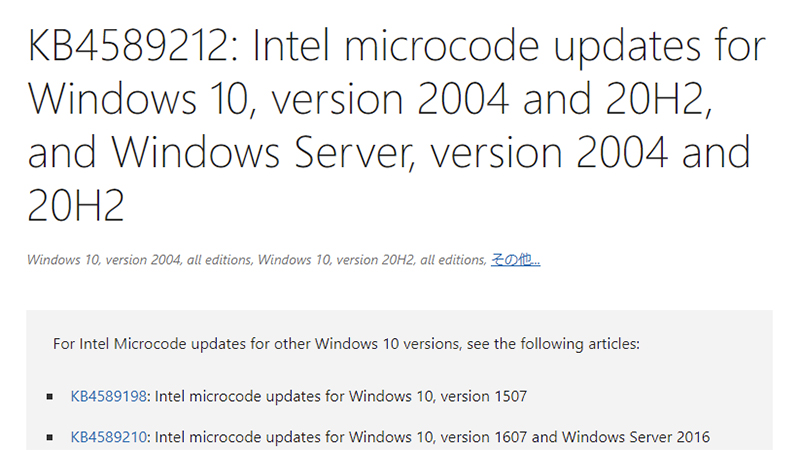Click "Intel microcode updates for" in the heading
This screenshot has height=450, width=800.
click(x=510, y=46)
